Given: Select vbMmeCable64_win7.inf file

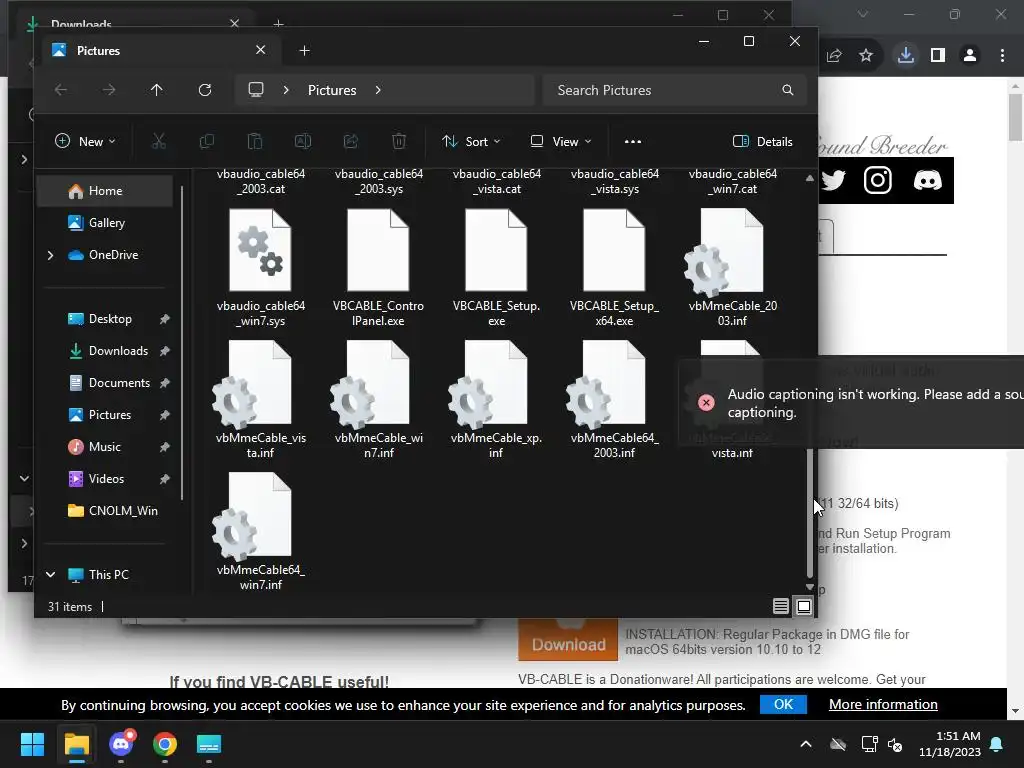Looking at the screenshot, I should coord(260,532).
